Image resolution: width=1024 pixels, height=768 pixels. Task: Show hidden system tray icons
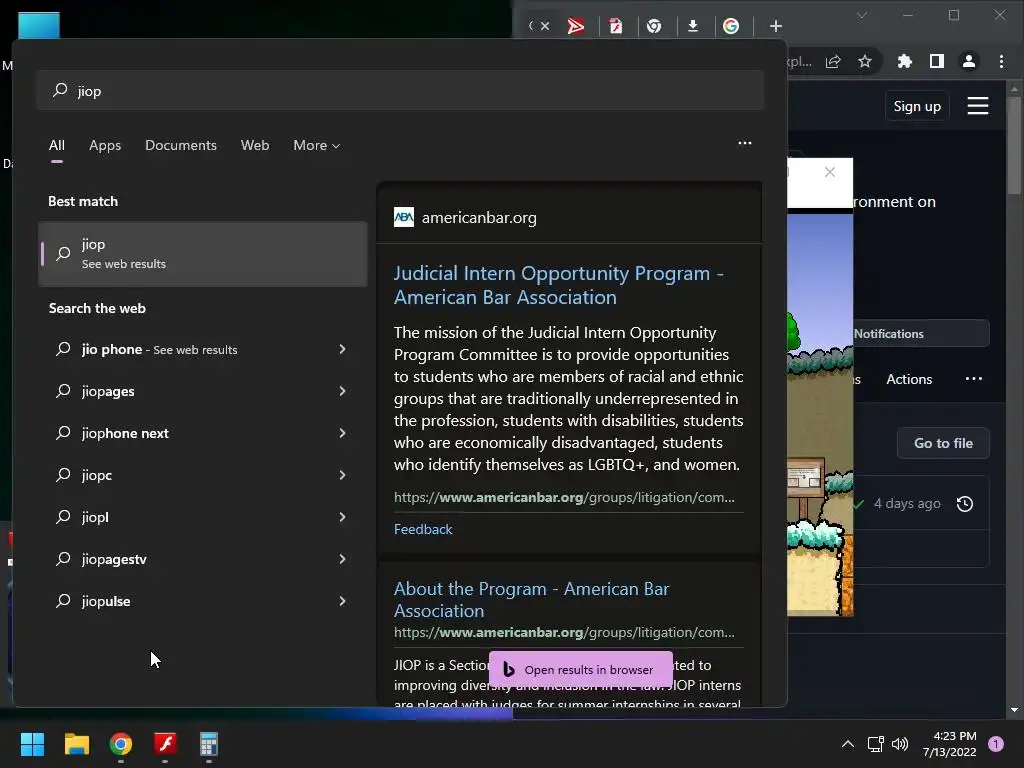point(848,744)
